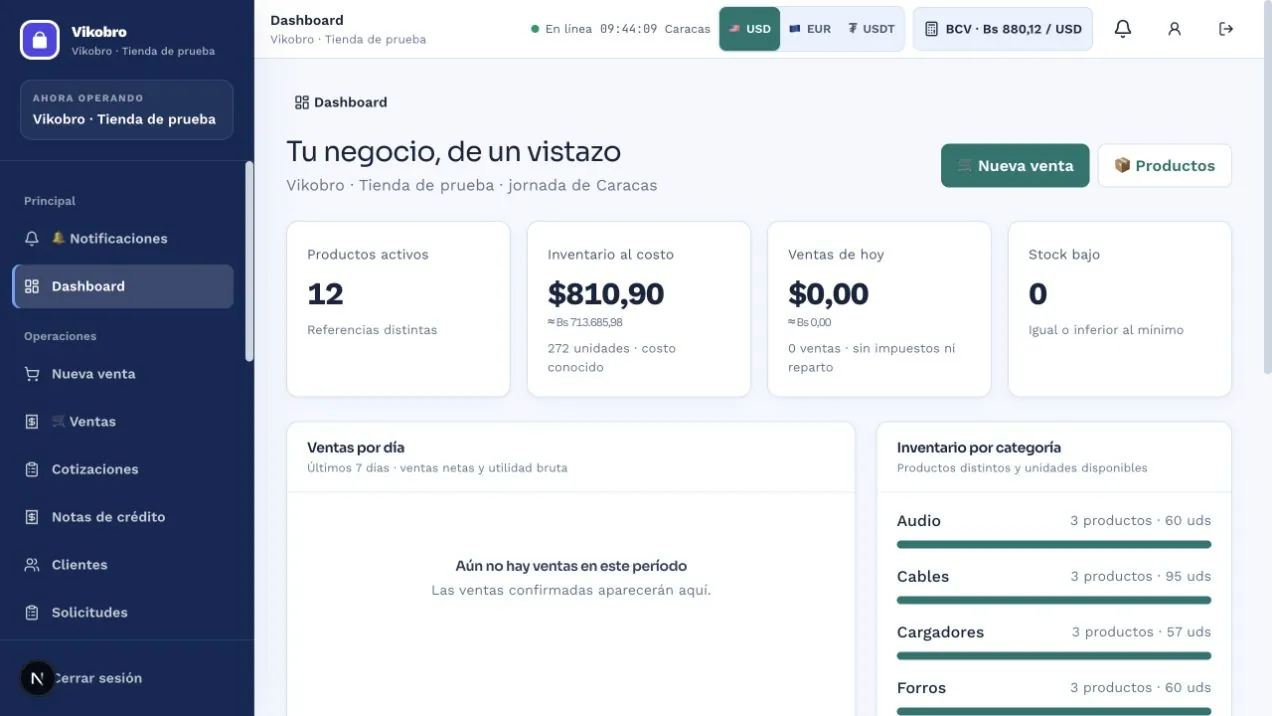
Task: Click the Productos button
Action: tap(1165, 166)
